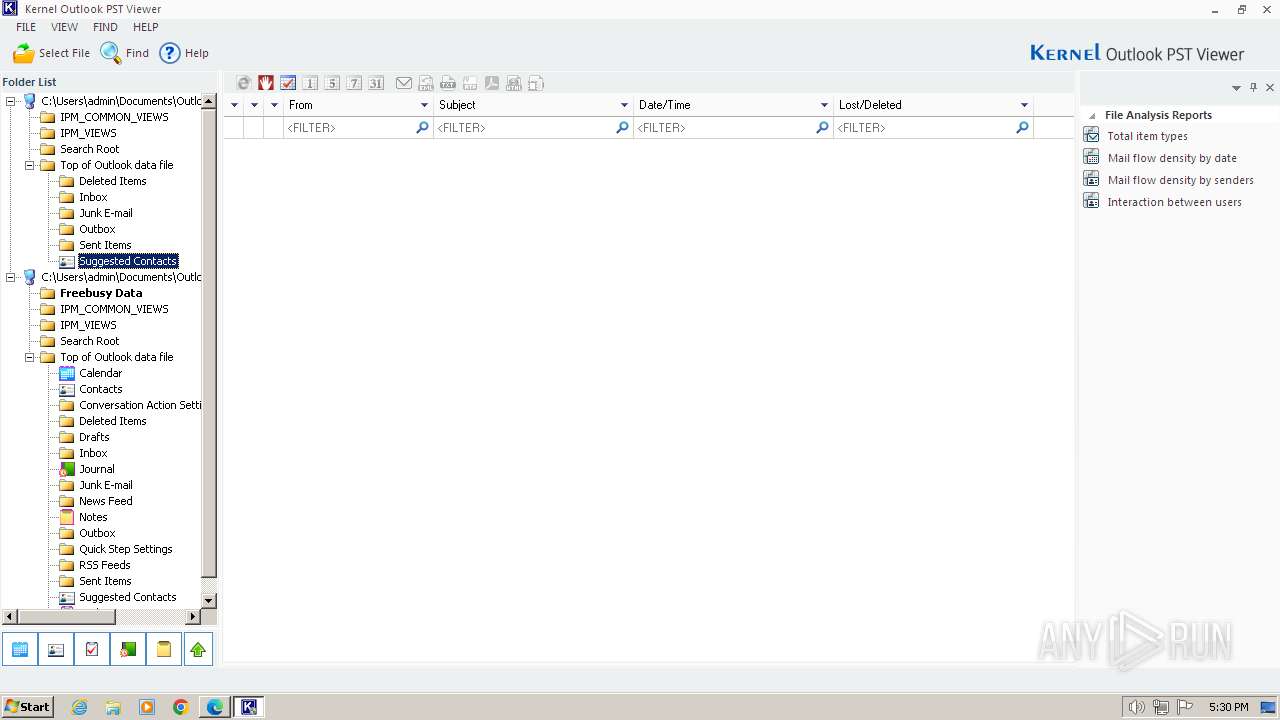Click the Select File toolbar icon

tap(24, 53)
